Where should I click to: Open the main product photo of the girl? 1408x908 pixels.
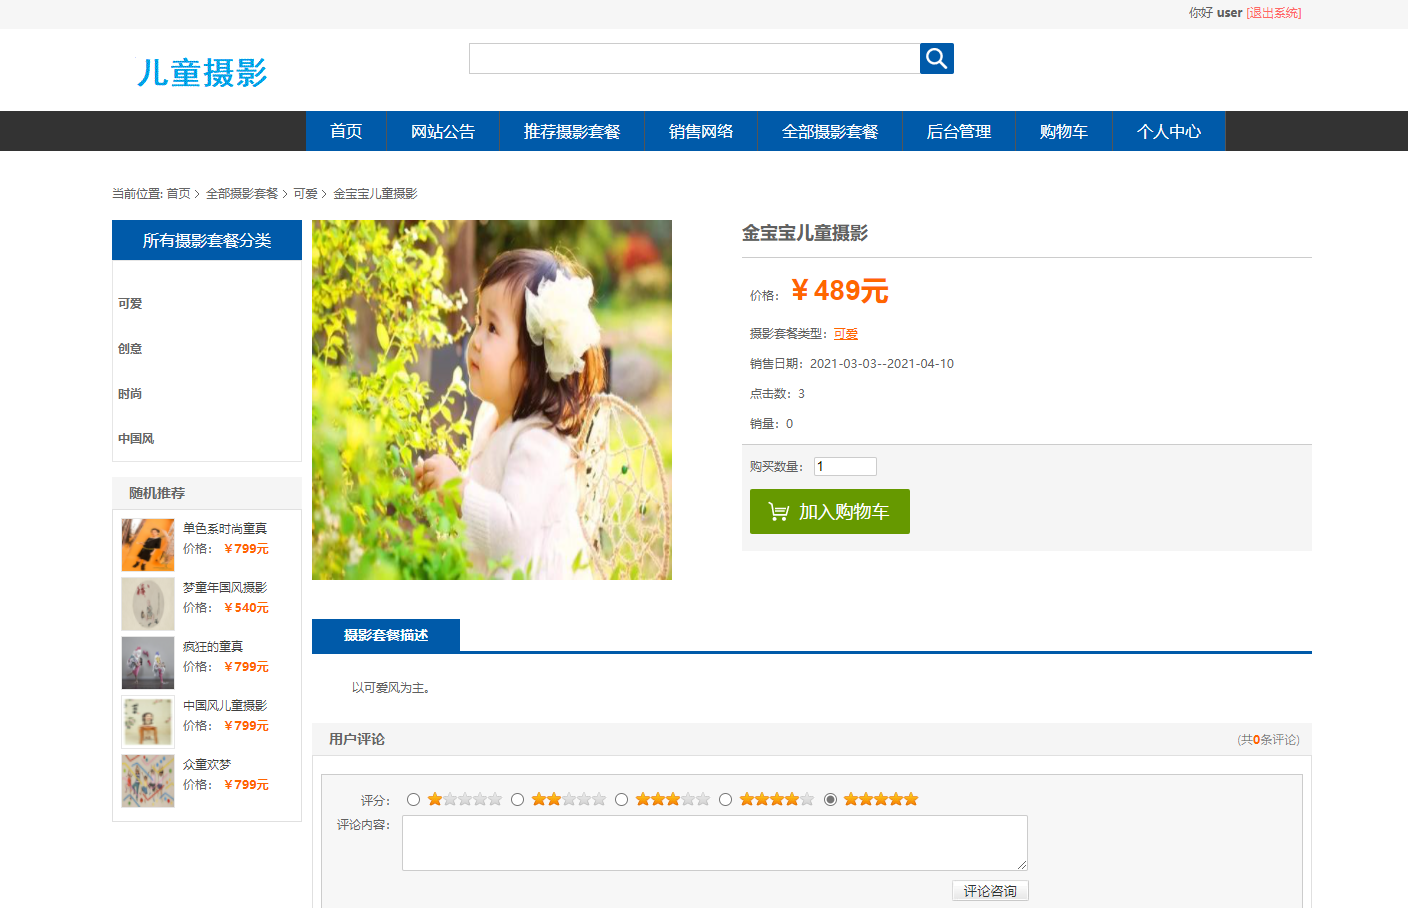[x=492, y=400]
